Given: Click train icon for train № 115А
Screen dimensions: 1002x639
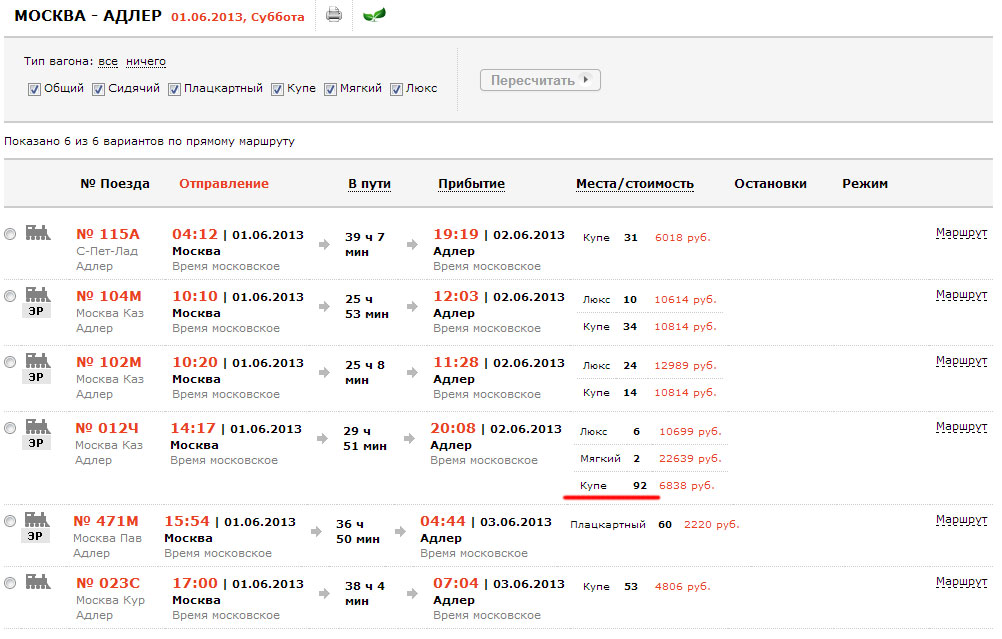Looking at the screenshot, I should (38, 233).
